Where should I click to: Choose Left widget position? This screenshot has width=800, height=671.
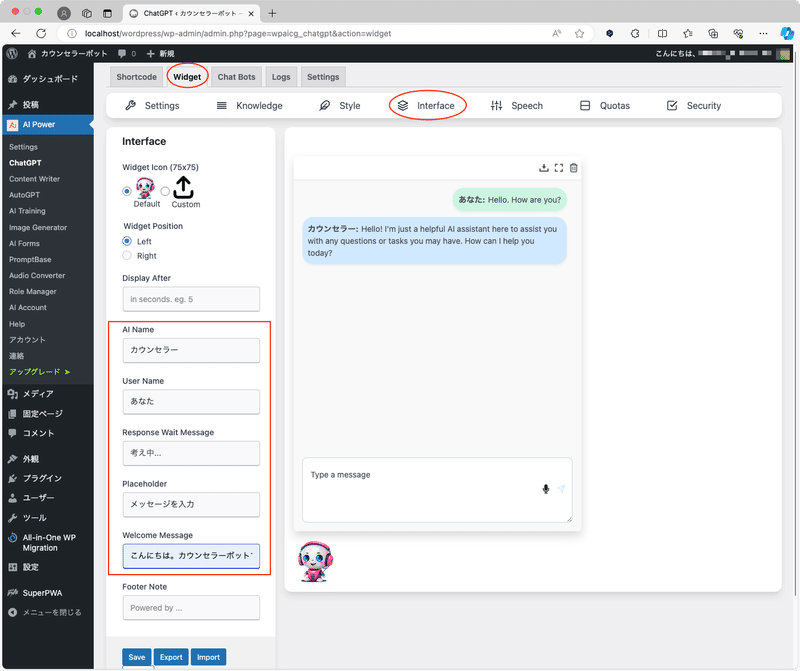click(x=127, y=241)
